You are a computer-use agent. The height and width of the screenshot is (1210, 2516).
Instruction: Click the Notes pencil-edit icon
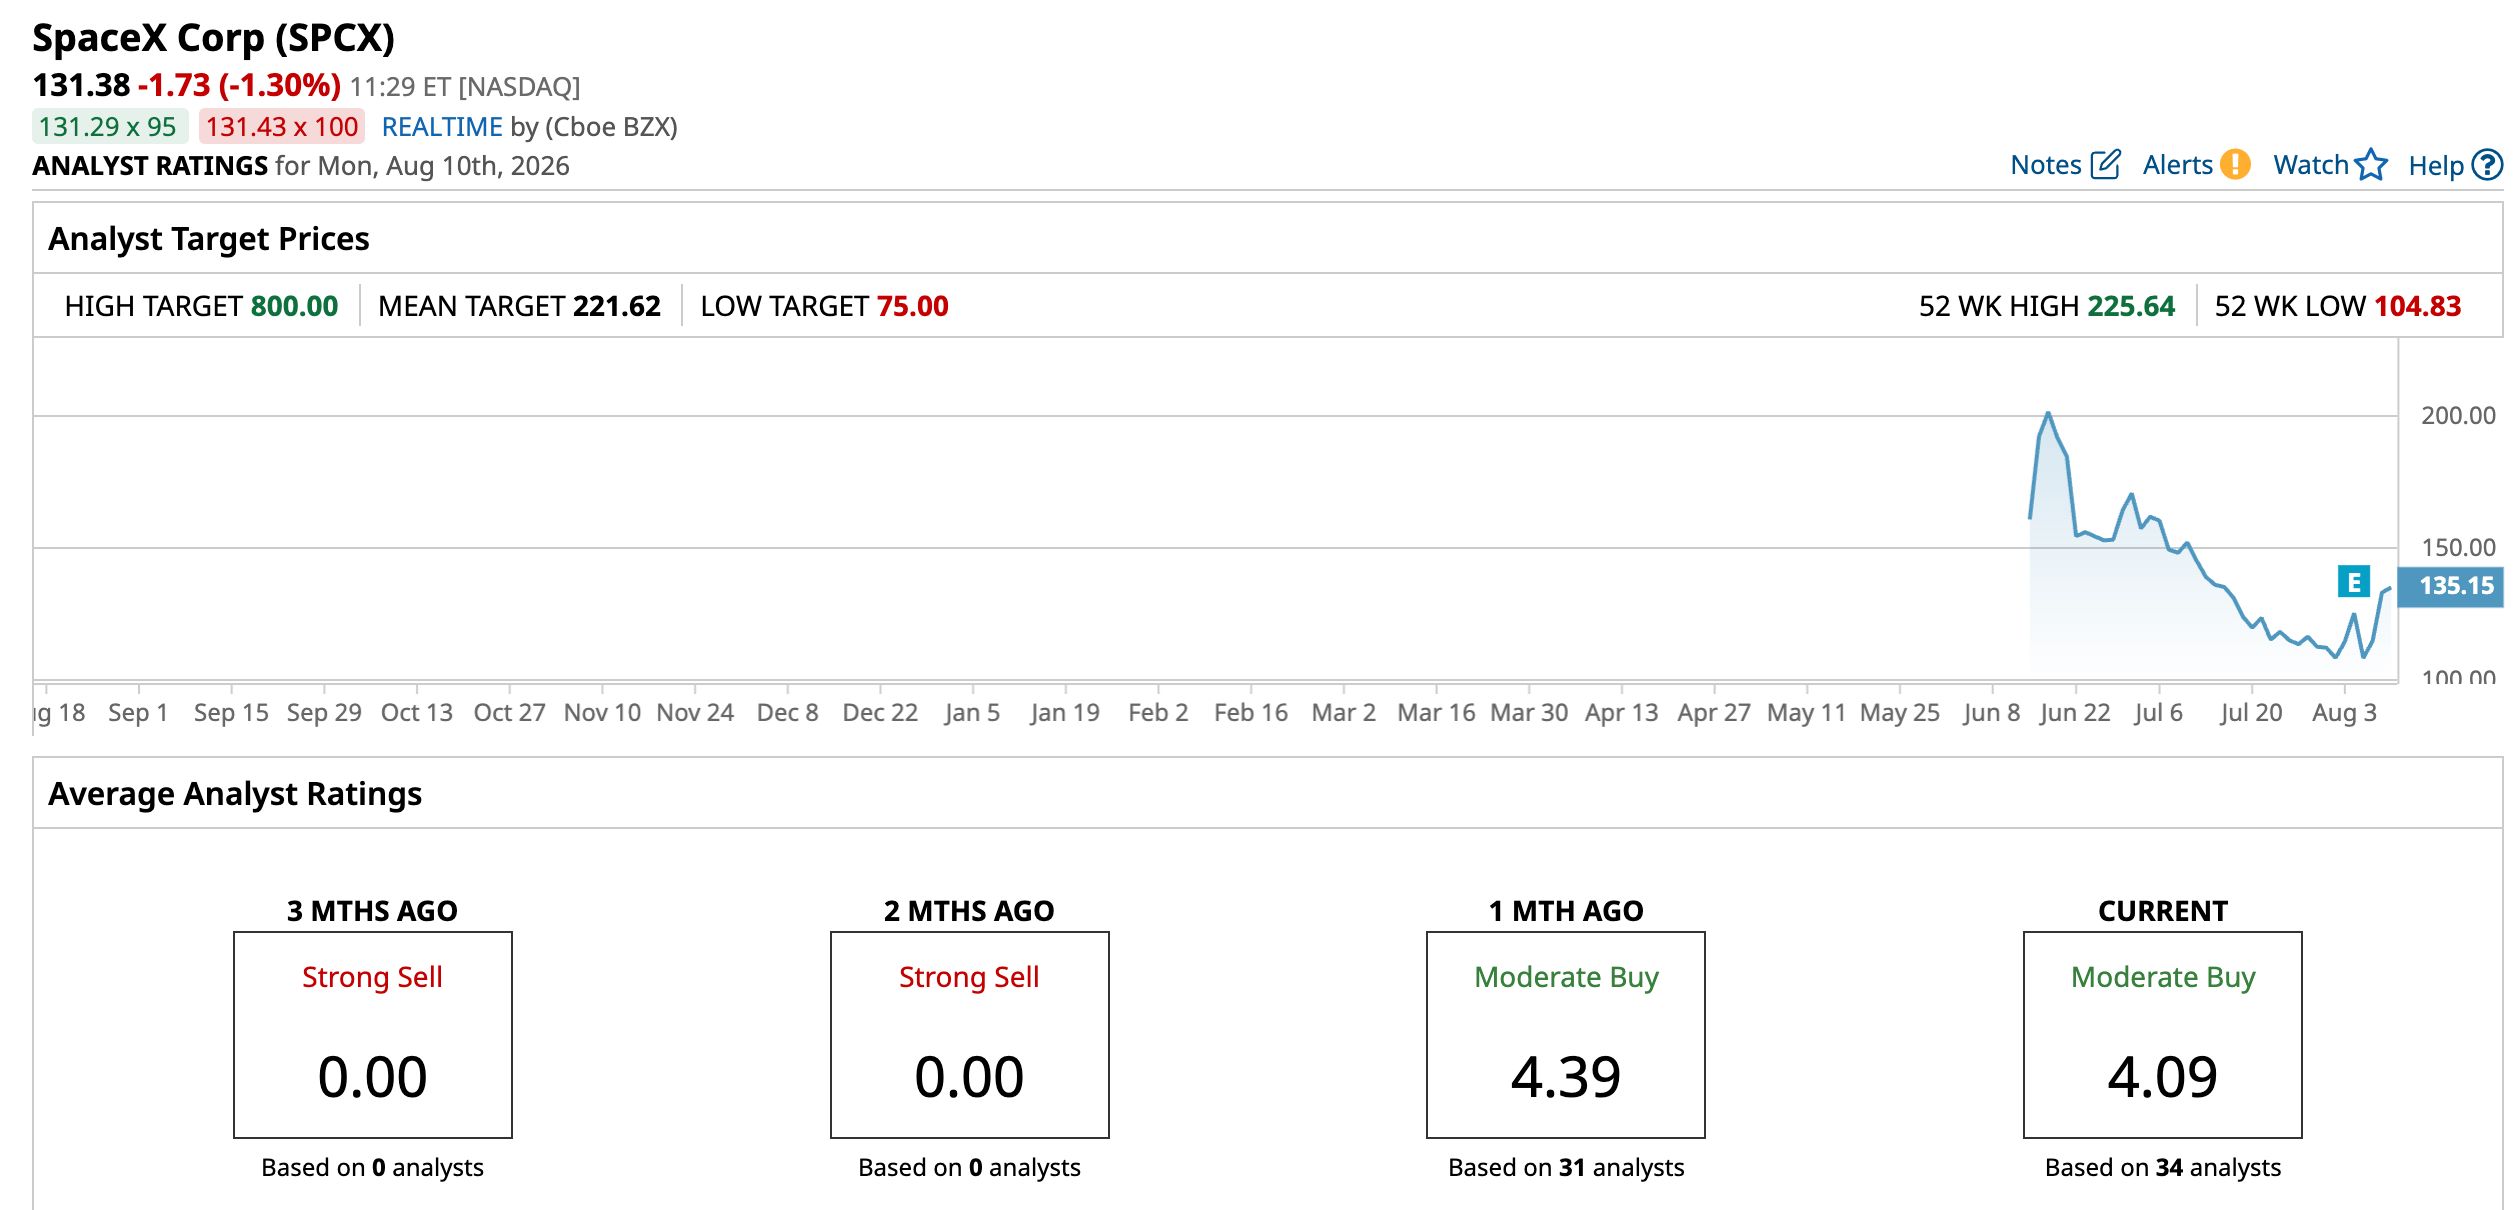(x=2105, y=165)
